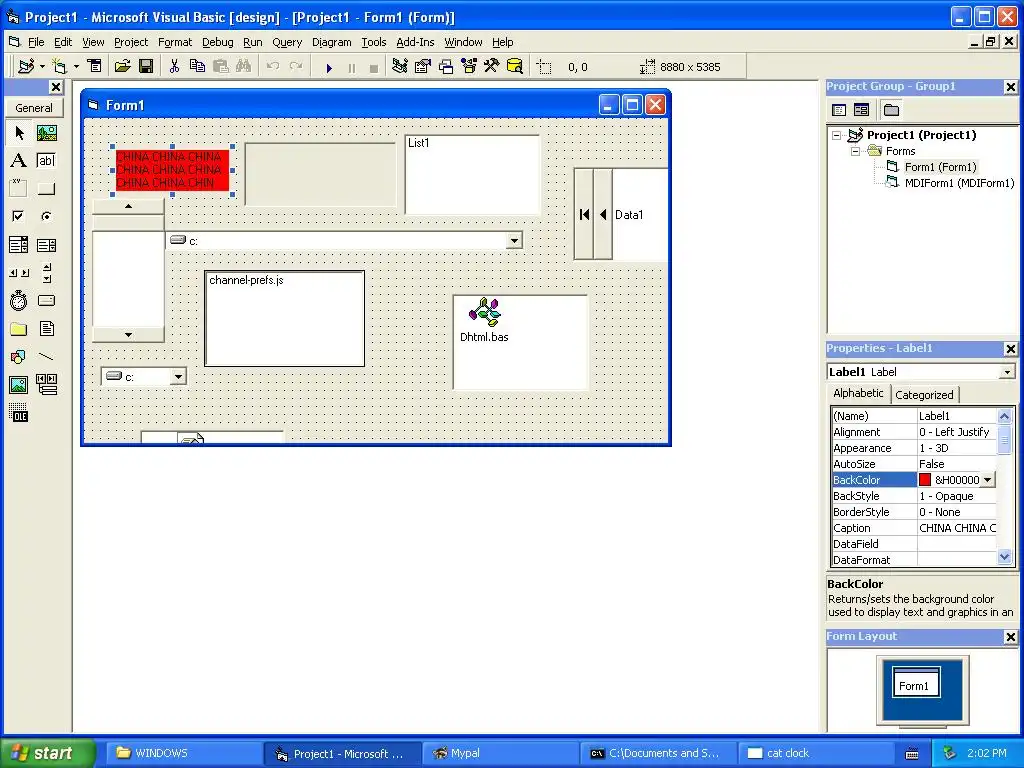Viewport: 1024px width, 768px height.
Task: Select the HScrollBar tool in the toolbox
Action: click(x=19, y=273)
